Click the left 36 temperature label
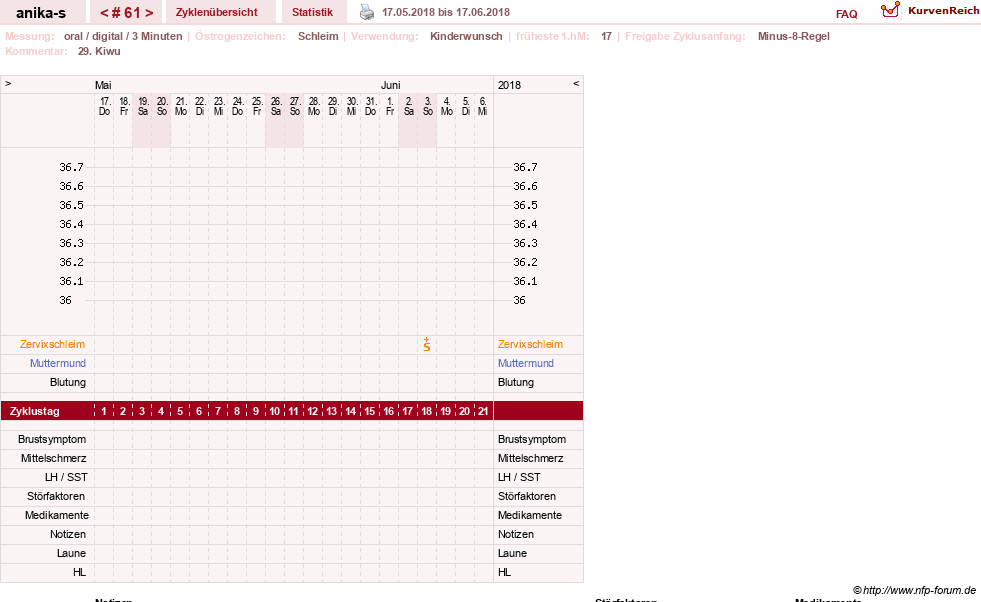Screen dimensions: 981x602 66,300
